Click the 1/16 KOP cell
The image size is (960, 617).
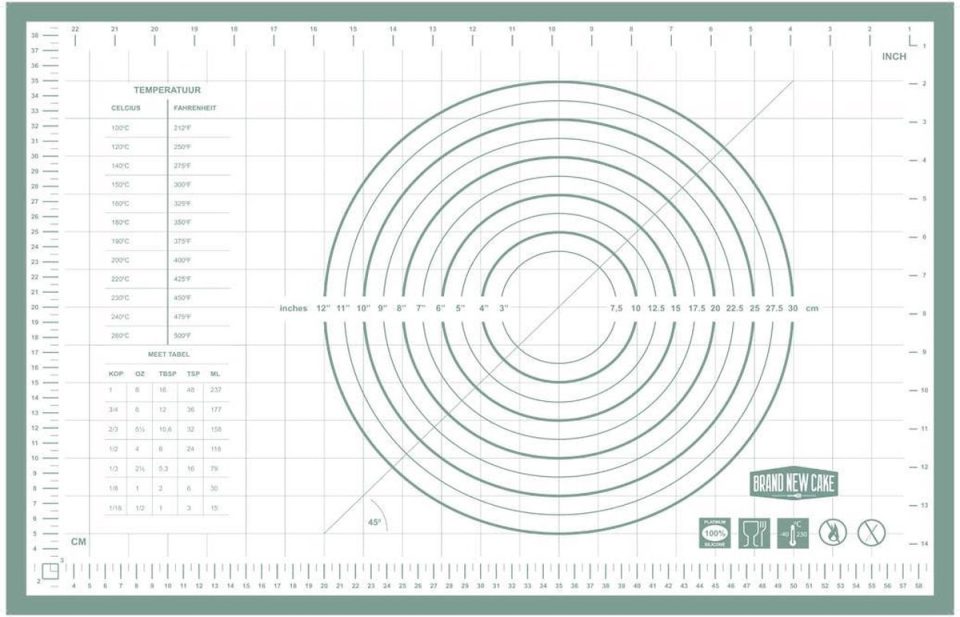pyautogui.click(x=115, y=508)
